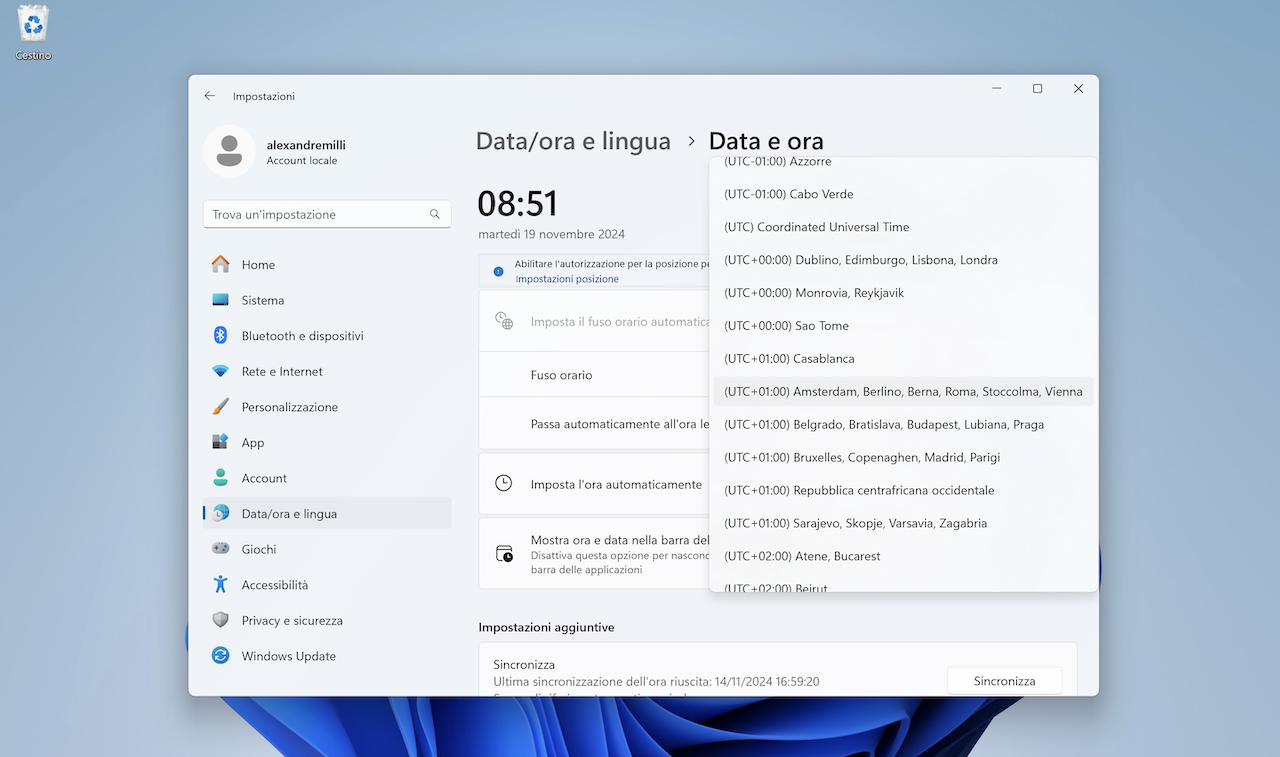Close the Impostazioni window

coord(1078,89)
